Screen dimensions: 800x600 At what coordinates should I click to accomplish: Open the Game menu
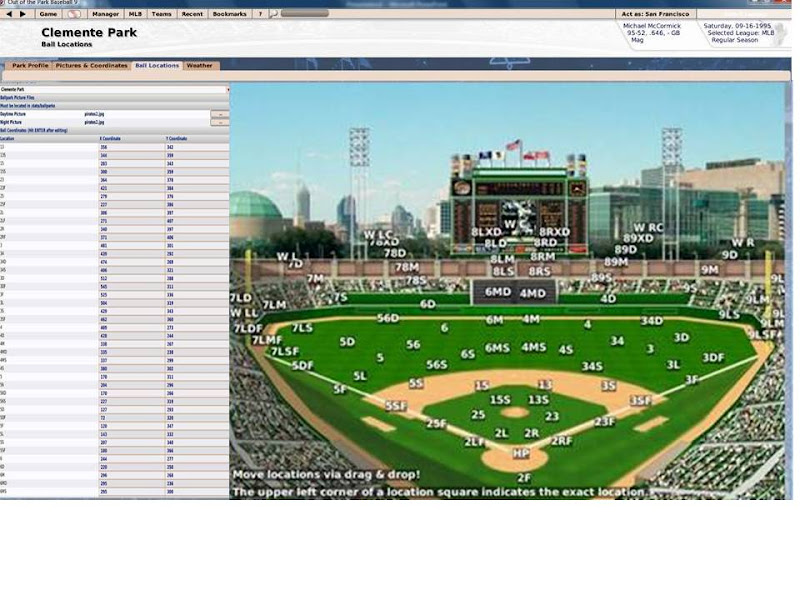coord(48,14)
